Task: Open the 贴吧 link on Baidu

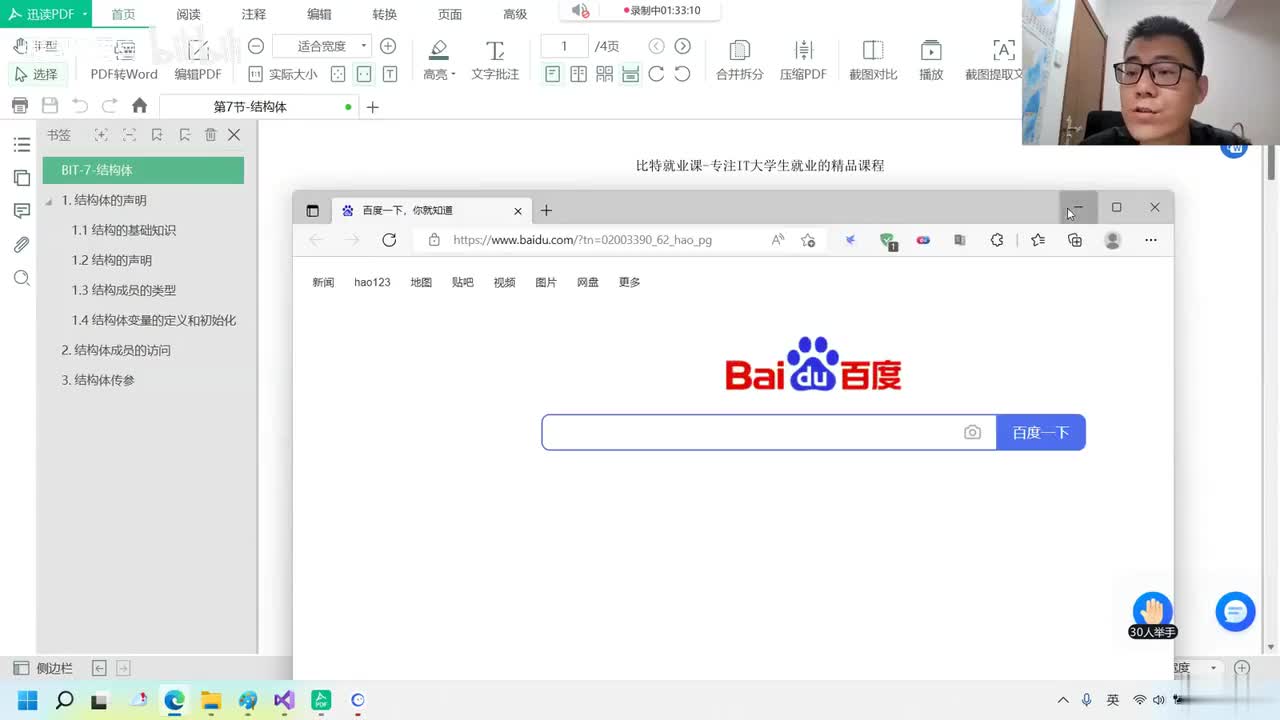Action: coord(462,282)
